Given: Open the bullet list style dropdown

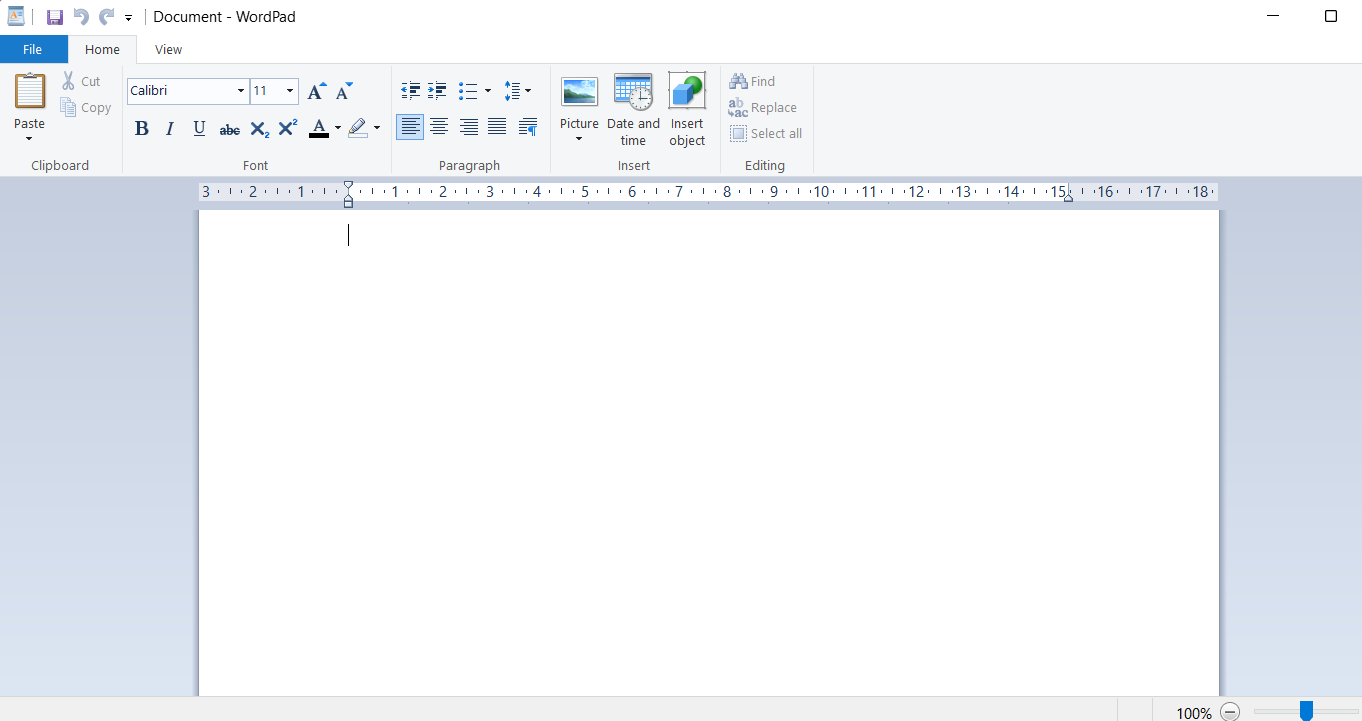Looking at the screenshot, I should (x=487, y=91).
